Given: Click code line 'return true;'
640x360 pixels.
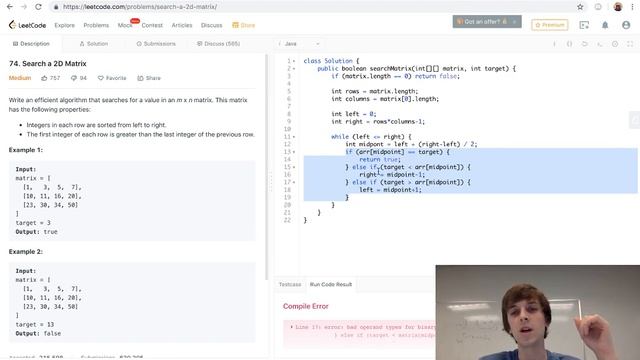Looking at the screenshot, I should (x=380, y=160).
